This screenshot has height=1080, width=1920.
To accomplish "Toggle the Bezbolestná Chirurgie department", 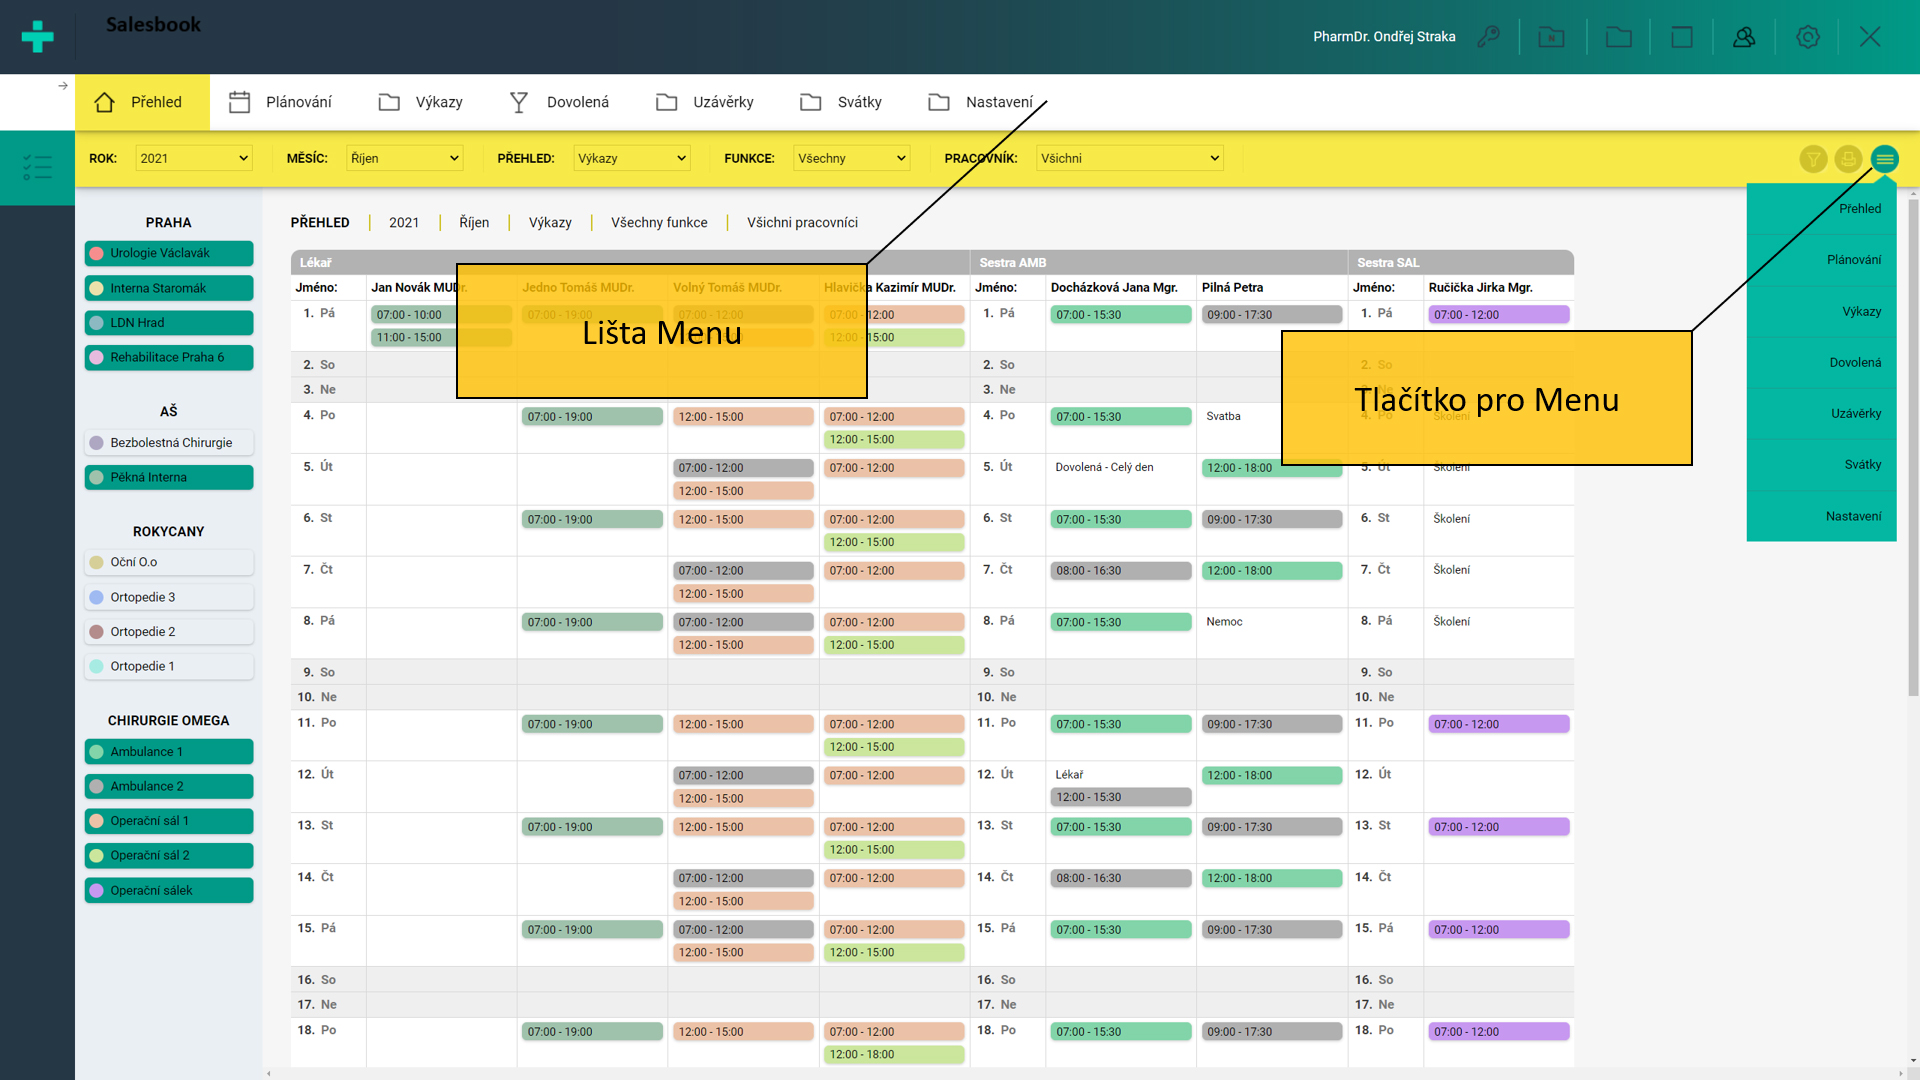I will [x=169, y=442].
